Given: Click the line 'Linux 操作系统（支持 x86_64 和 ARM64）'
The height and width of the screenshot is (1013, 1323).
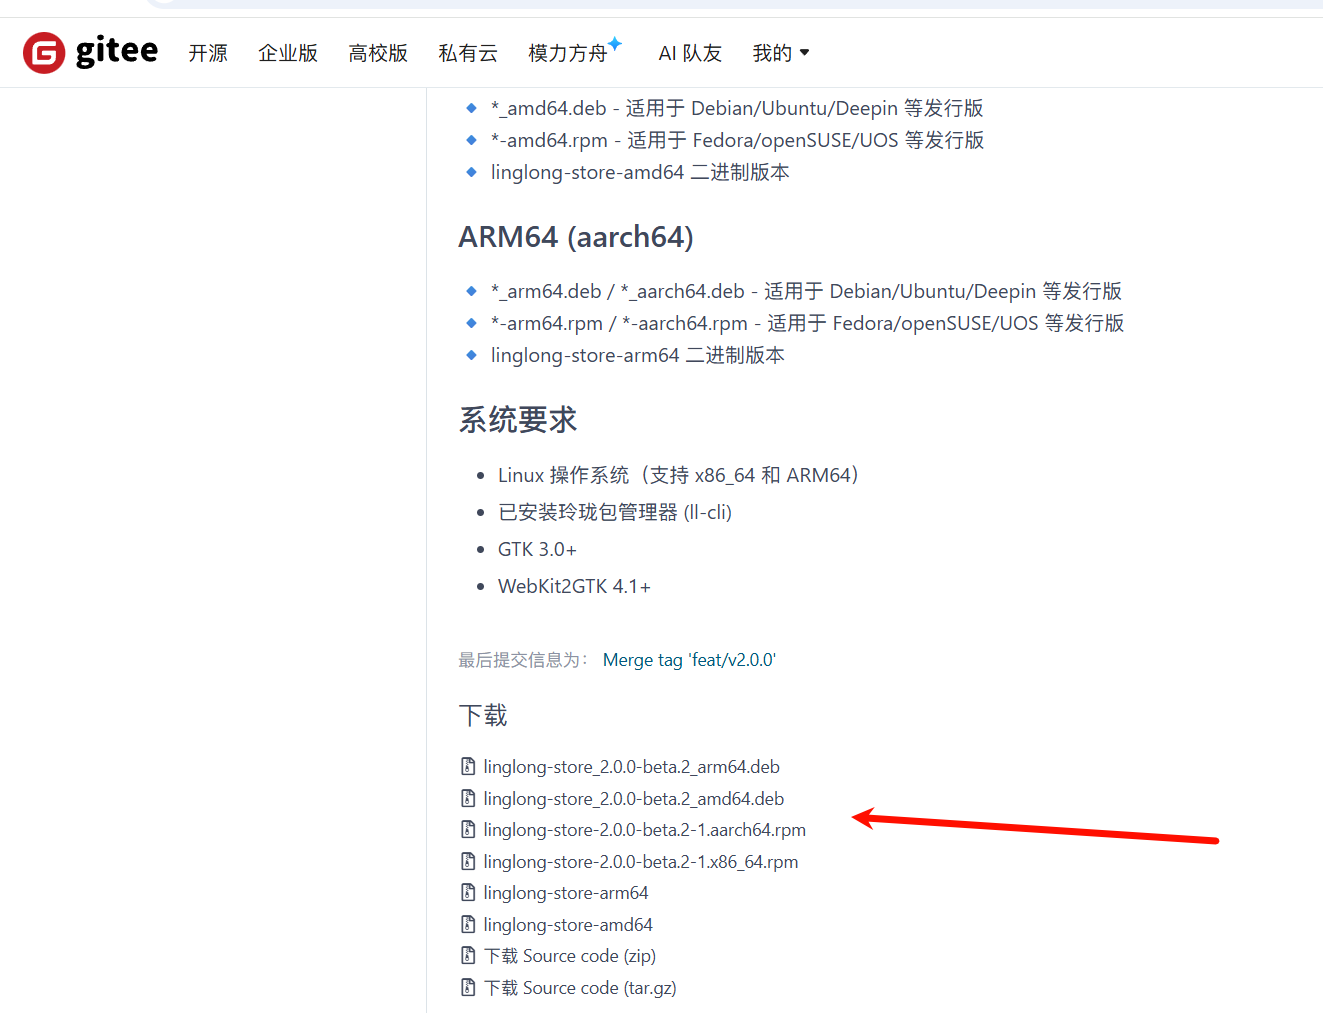Looking at the screenshot, I should pyautogui.click(x=678, y=476).
